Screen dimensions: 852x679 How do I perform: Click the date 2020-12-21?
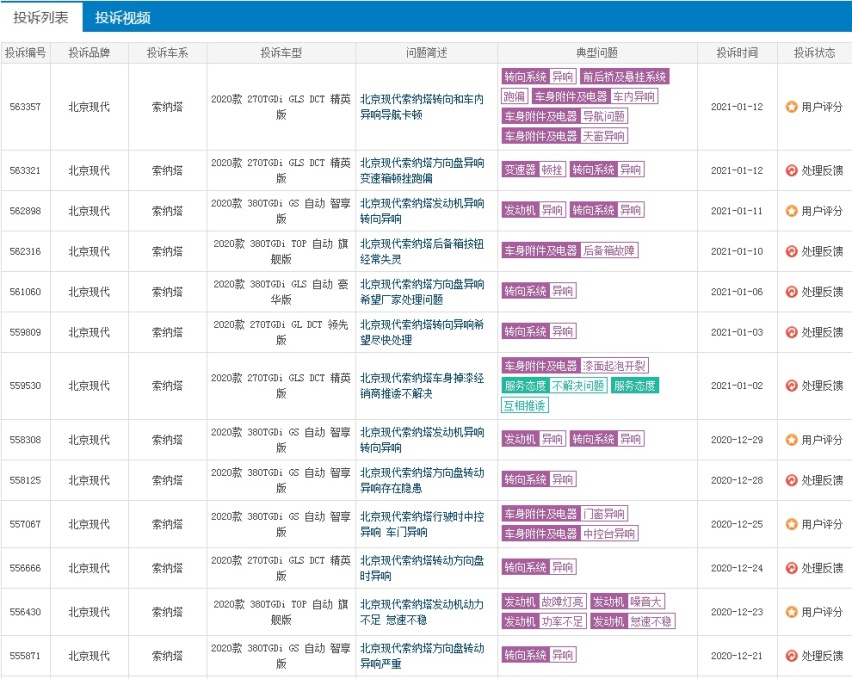737,656
